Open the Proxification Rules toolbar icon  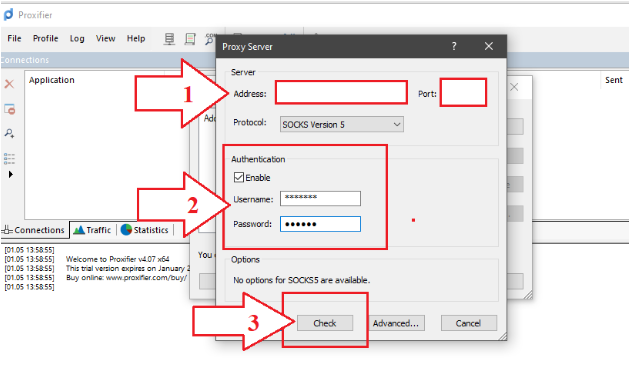(190, 39)
